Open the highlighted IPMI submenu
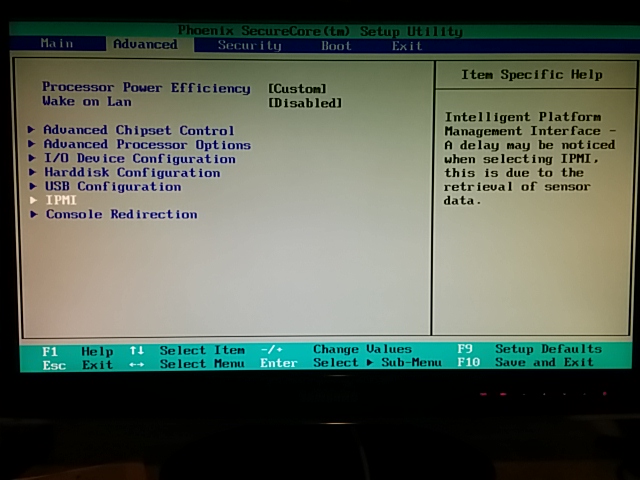640x480 pixels. pyautogui.click(x=61, y=200)
